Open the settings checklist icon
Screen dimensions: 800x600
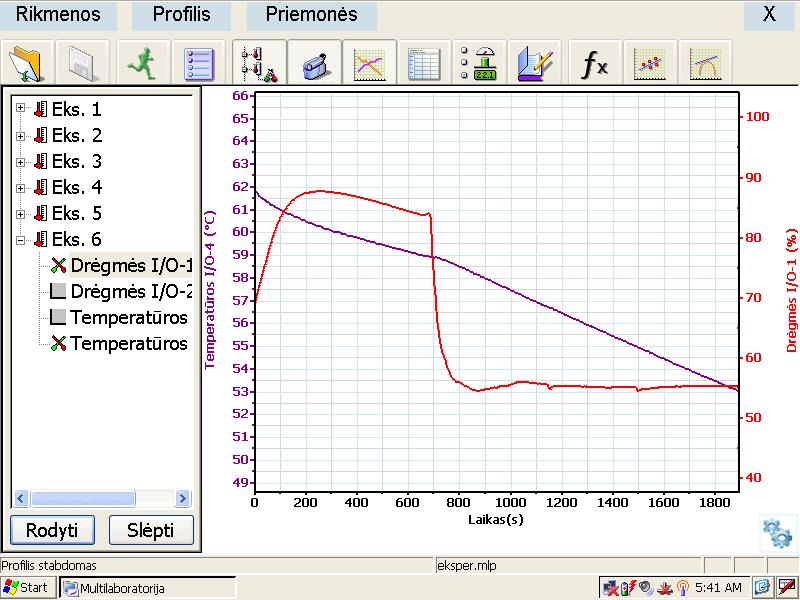click(198, 62)
